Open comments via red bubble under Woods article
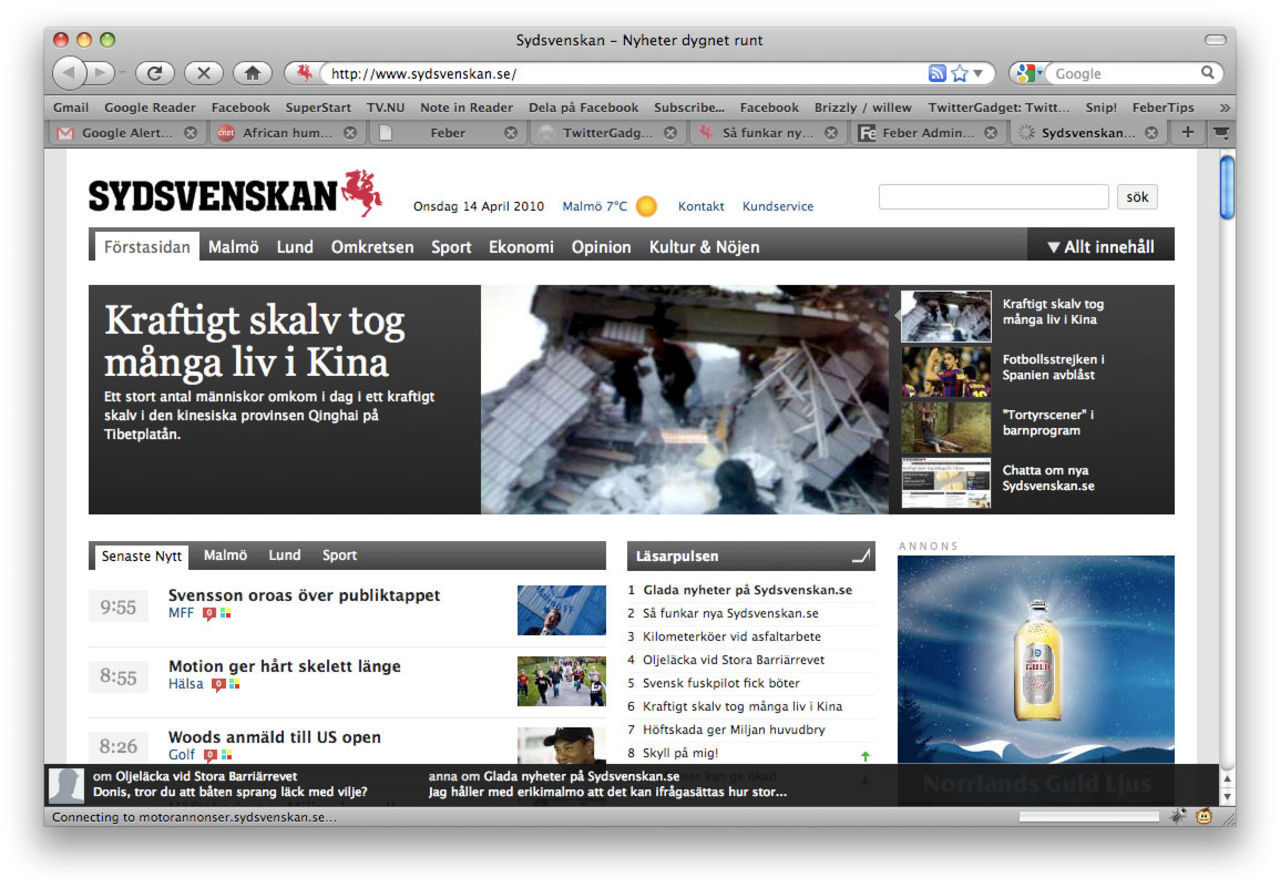 (x=210, y=755)
